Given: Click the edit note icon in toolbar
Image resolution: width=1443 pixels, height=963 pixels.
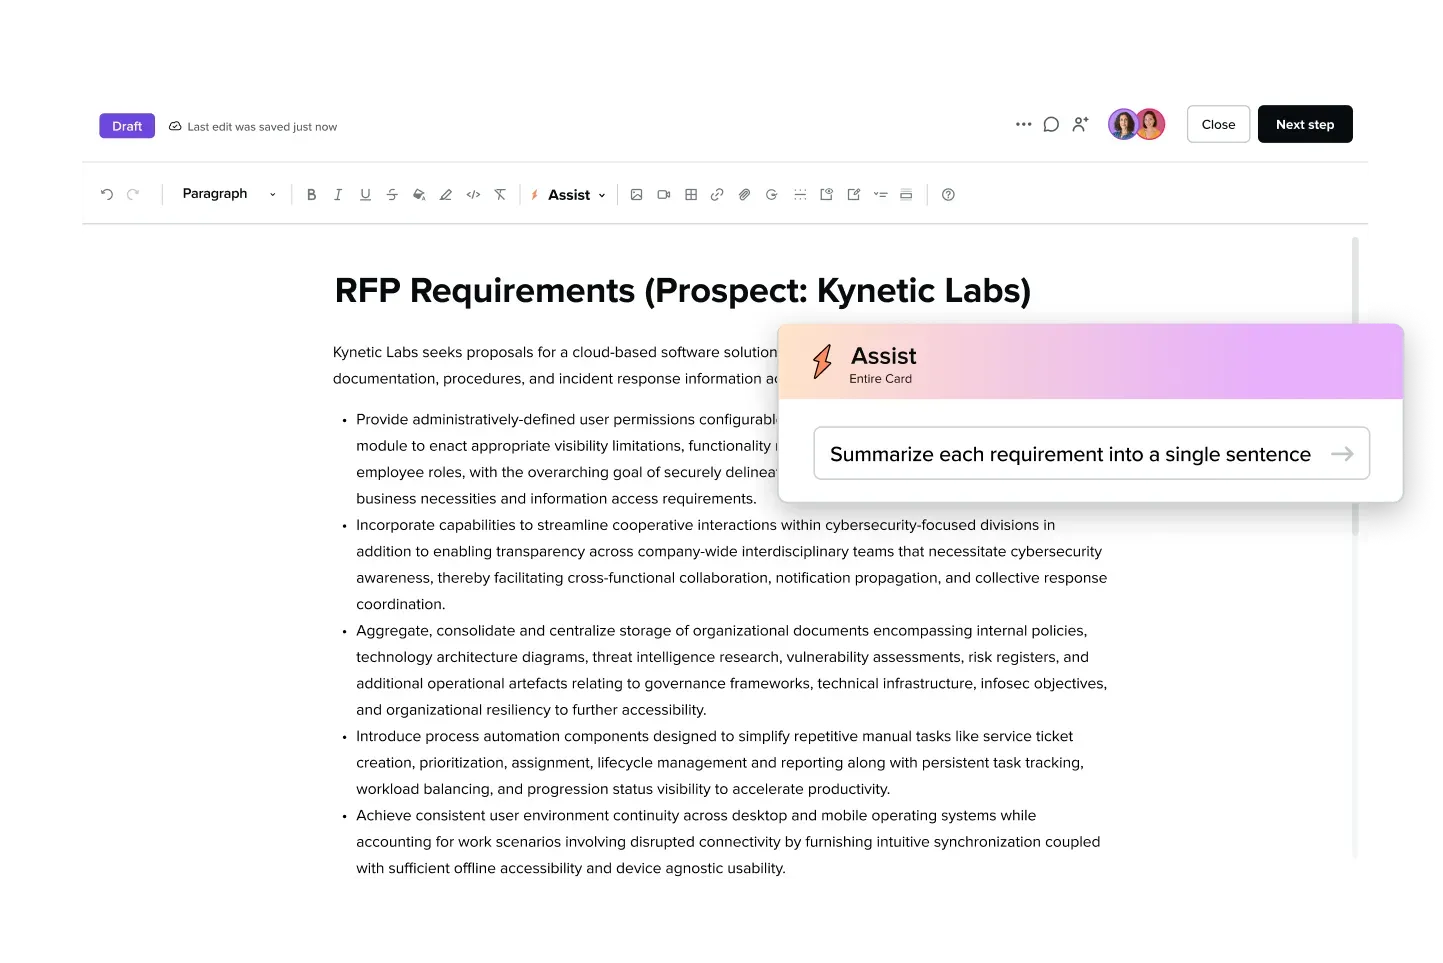Looking at the screenshot, I should [x=853, y=195].
